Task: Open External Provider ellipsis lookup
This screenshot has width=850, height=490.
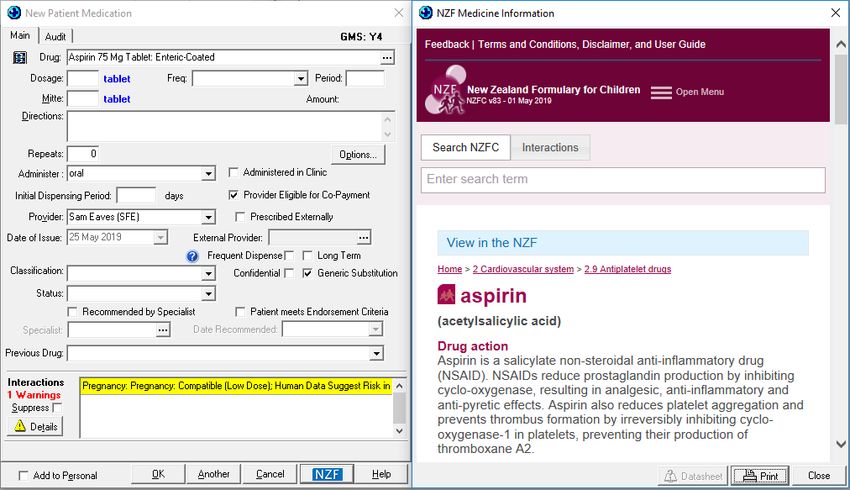Action: pos(364,237)
